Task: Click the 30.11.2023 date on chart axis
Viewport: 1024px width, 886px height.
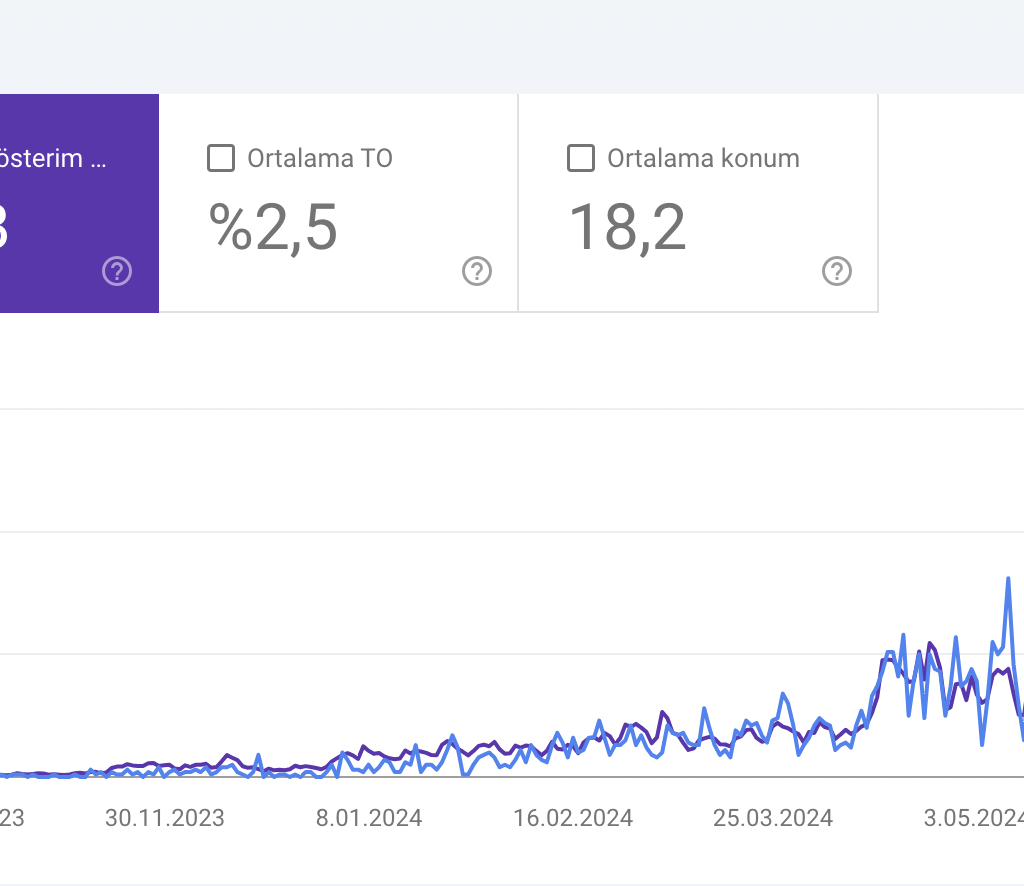Action: [x=165, y=818]
